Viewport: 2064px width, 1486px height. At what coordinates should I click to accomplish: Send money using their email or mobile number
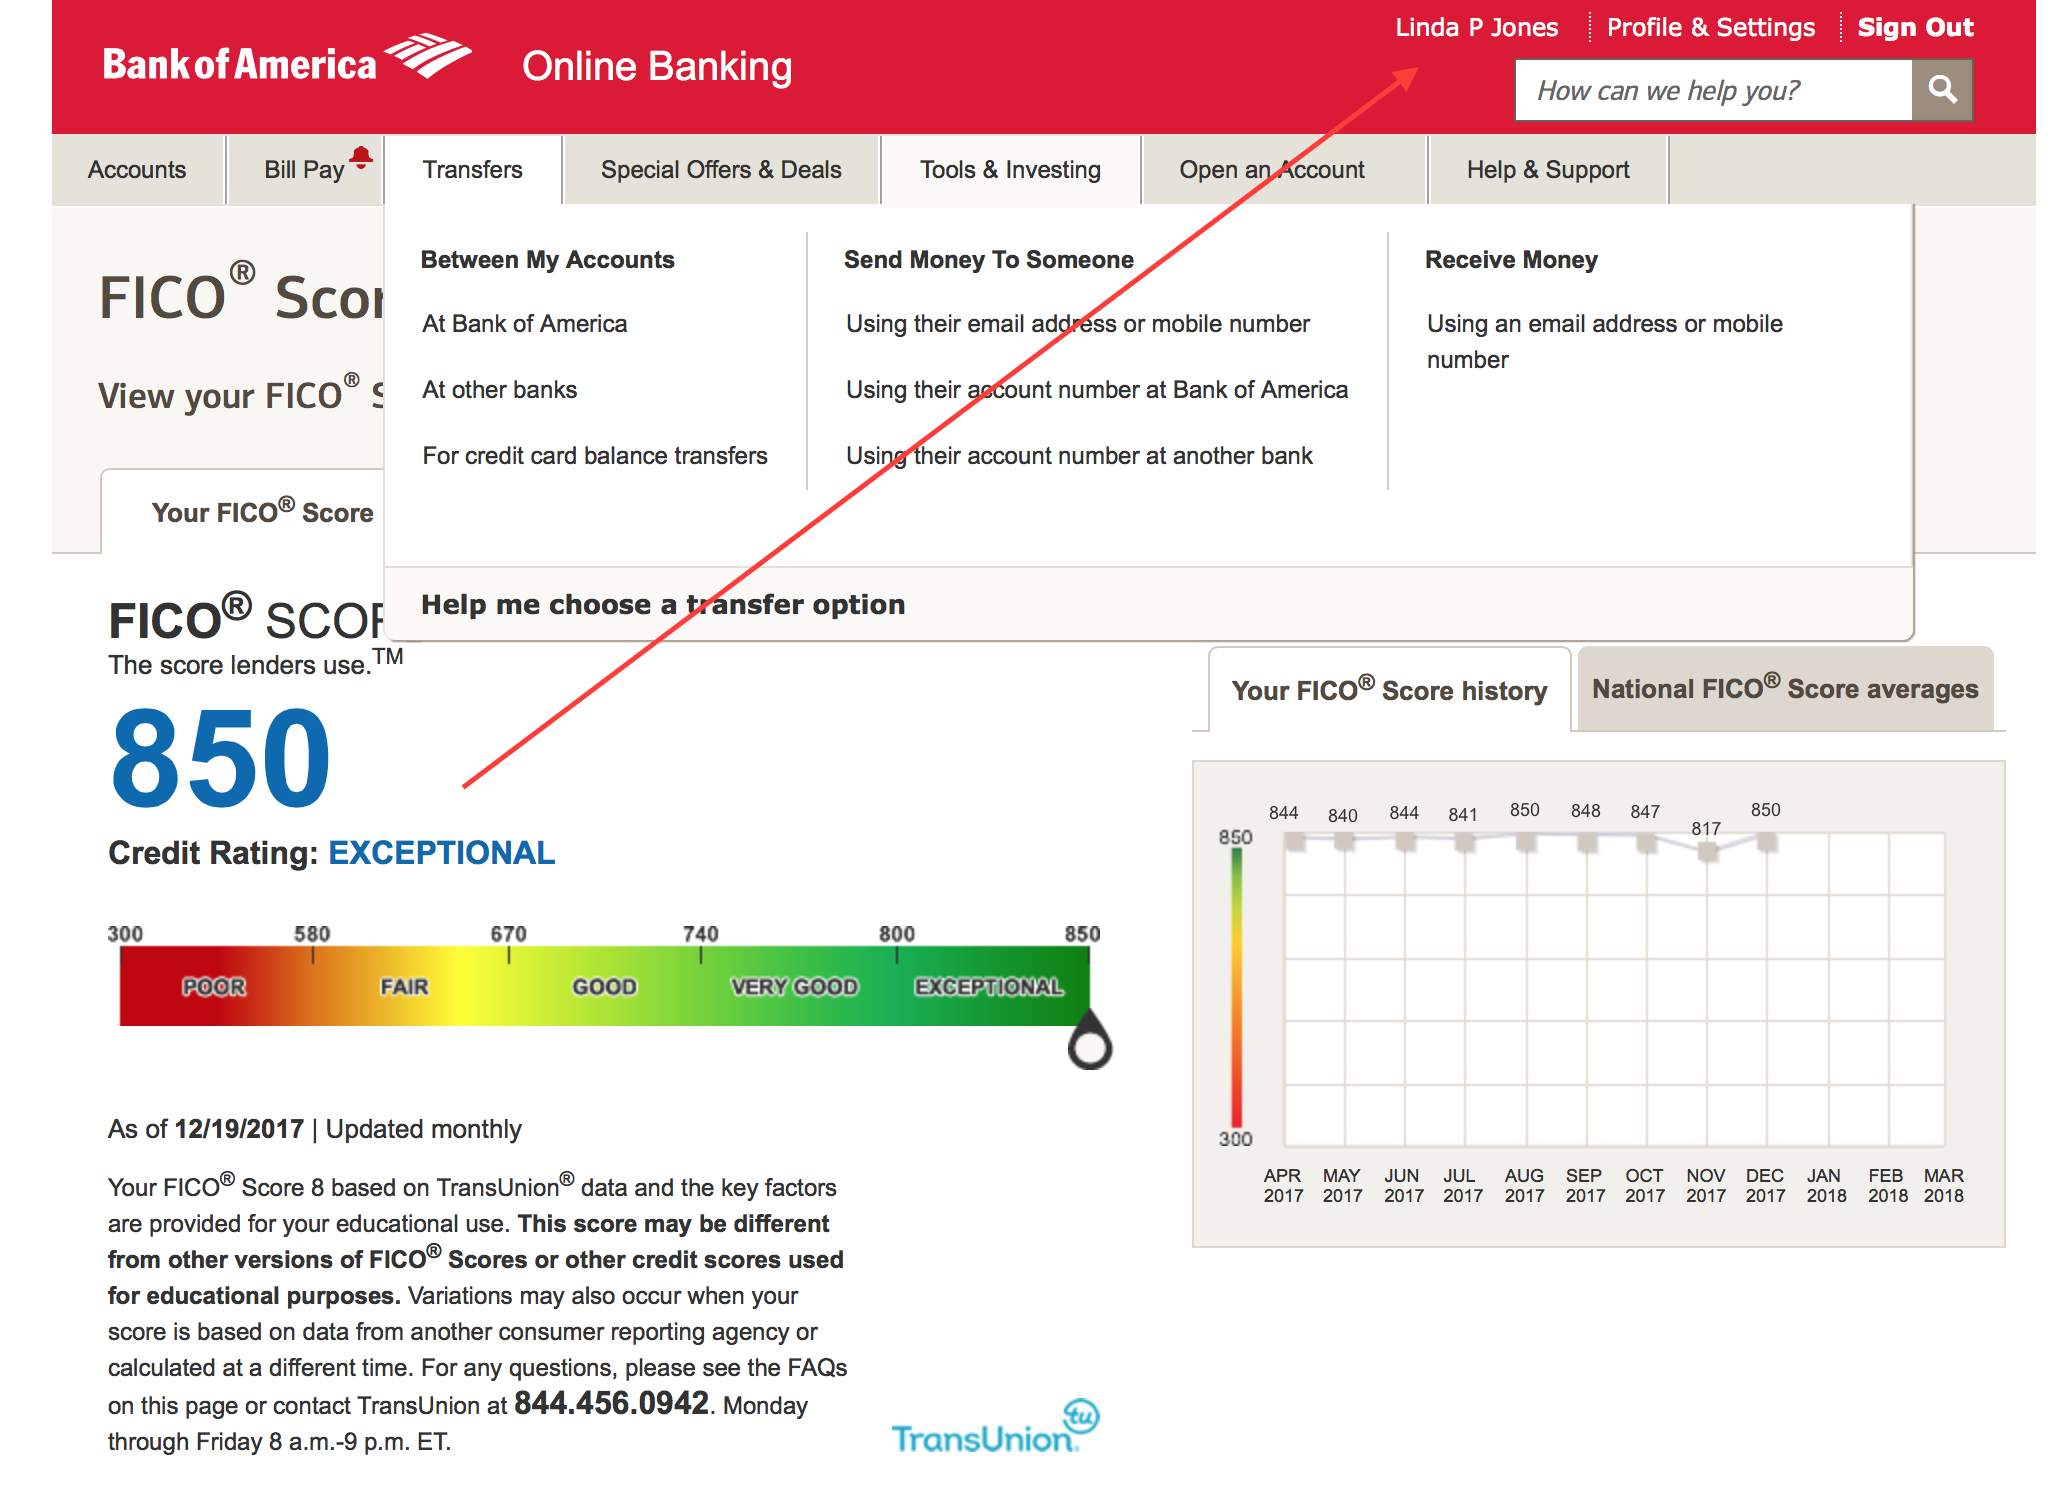[1078, 324]
